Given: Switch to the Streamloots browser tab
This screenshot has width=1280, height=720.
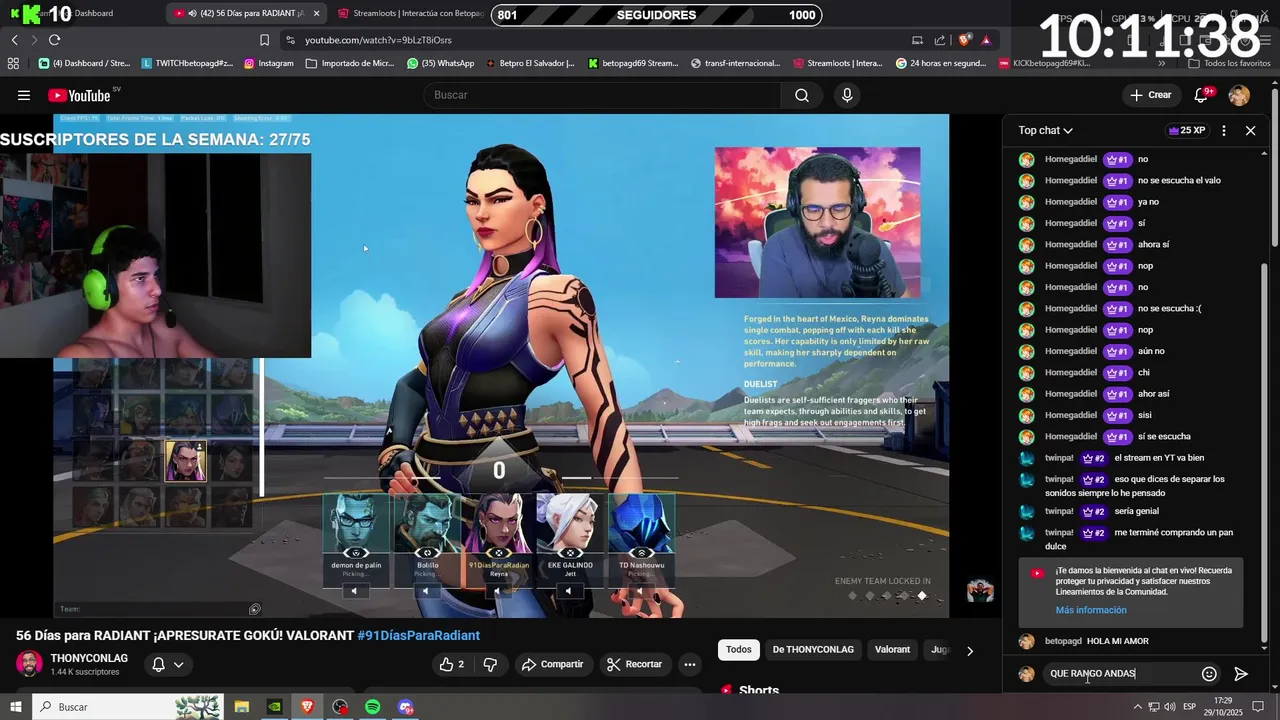Looking at the screenshot, I should (410, 13).
